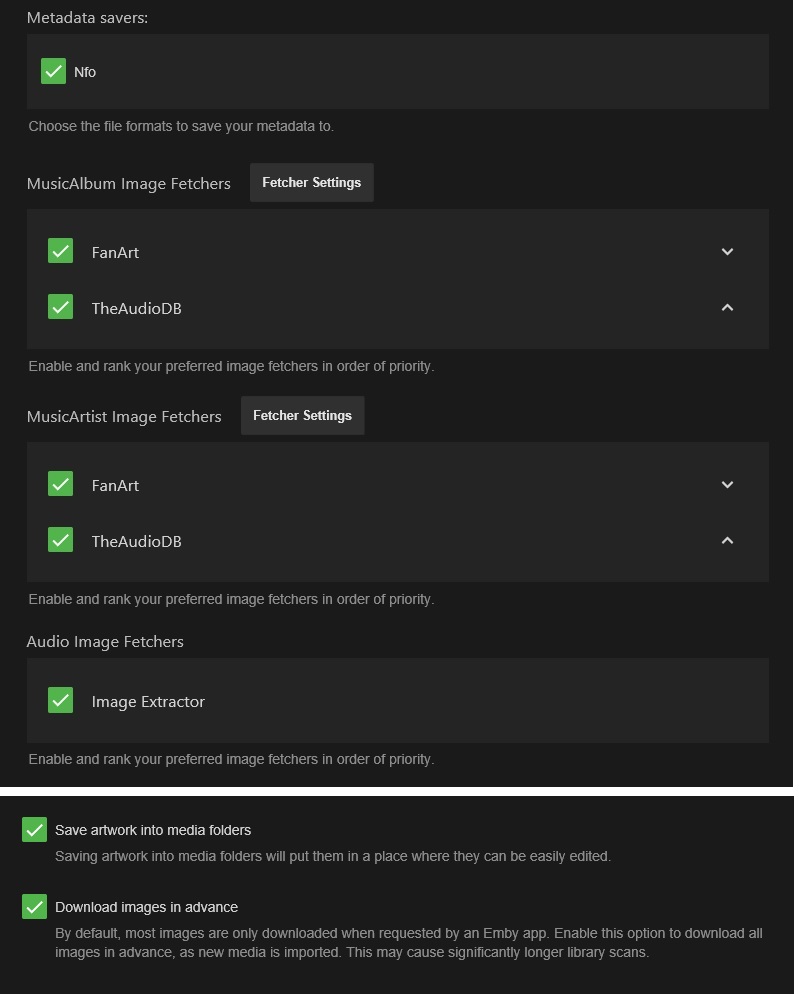
Task: Click the "Download images in advance" label text
Action: [146, 908]
